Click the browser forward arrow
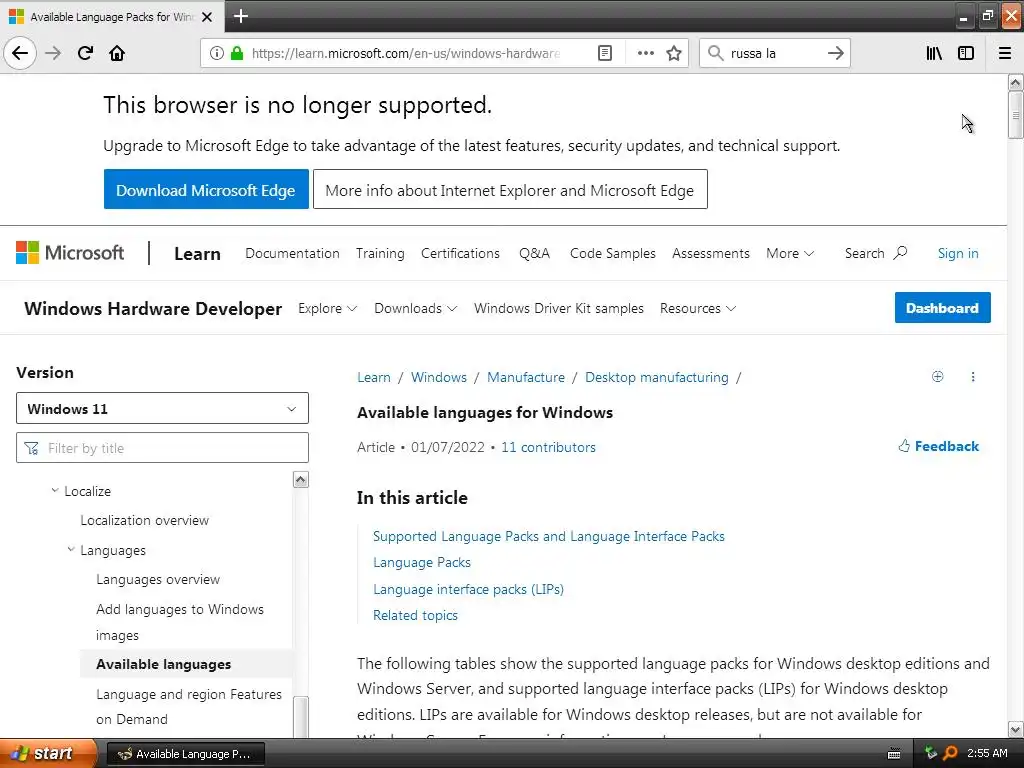This screenshot has width=1024, height=768. 53,53
